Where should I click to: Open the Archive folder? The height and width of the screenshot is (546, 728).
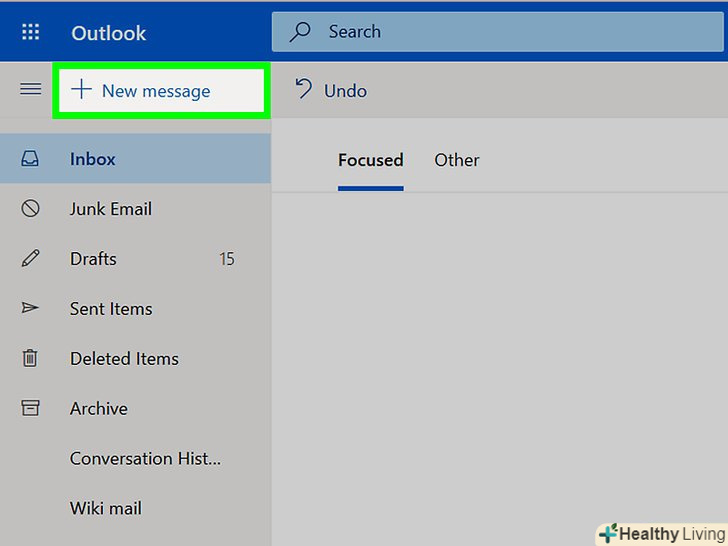135,408
